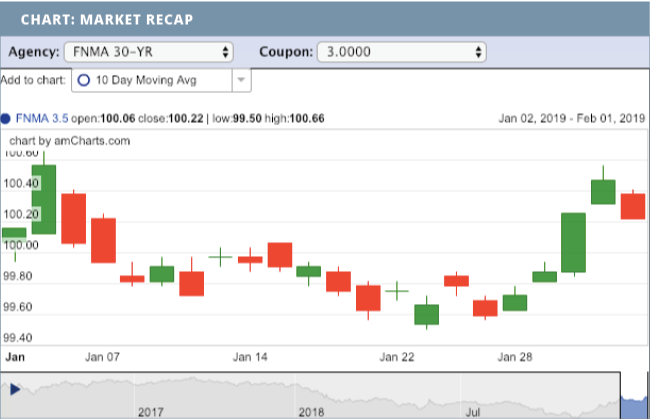Click the 2018 marker in the chart scrollbar

[312, 410]
